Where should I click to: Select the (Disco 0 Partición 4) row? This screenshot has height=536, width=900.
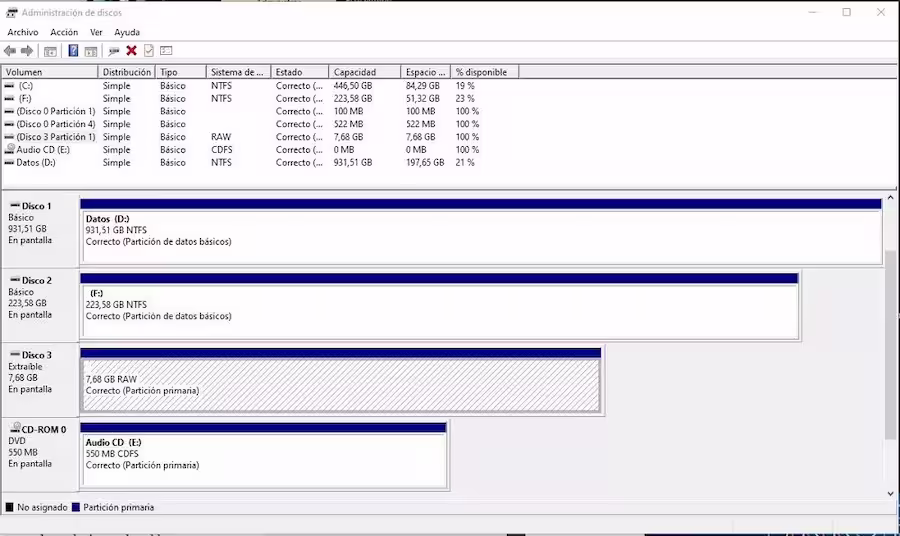click(261, 124)
